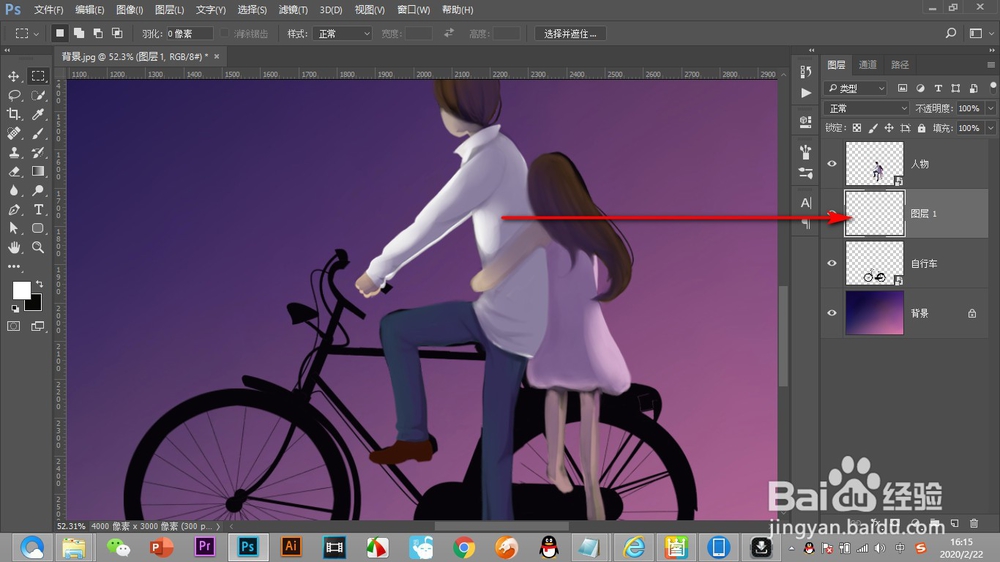Image resolution: width=1000 pixels, height=562 pixels.
Task: Expand status bar info arrow
Action: pos(218,526)
